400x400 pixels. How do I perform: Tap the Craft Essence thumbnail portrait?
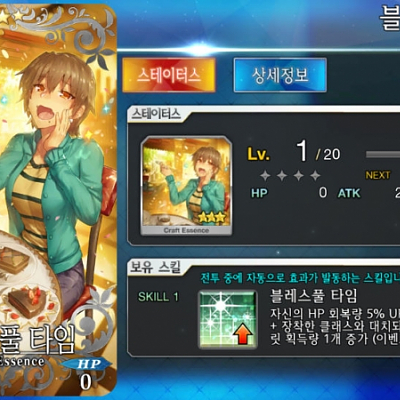187,186
